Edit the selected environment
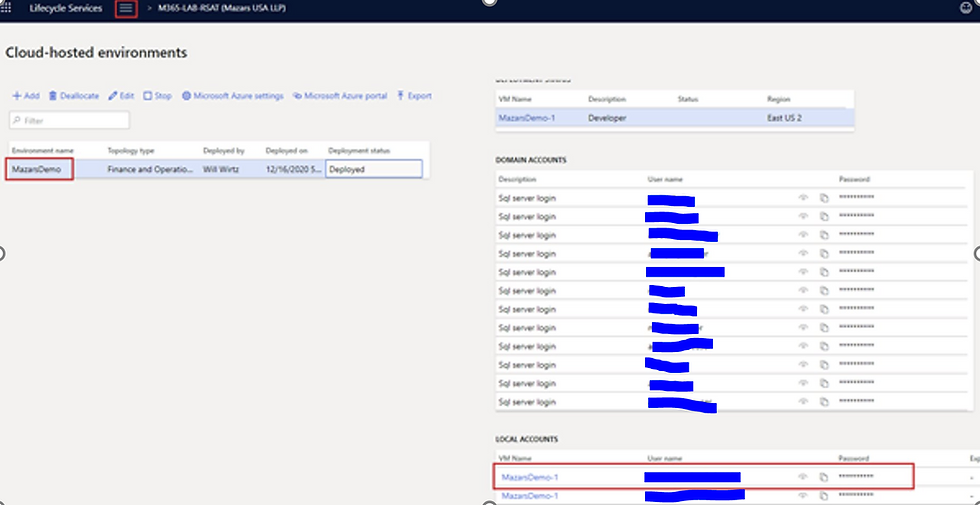The width and height of the screenshot is (980, 505). 121,96
